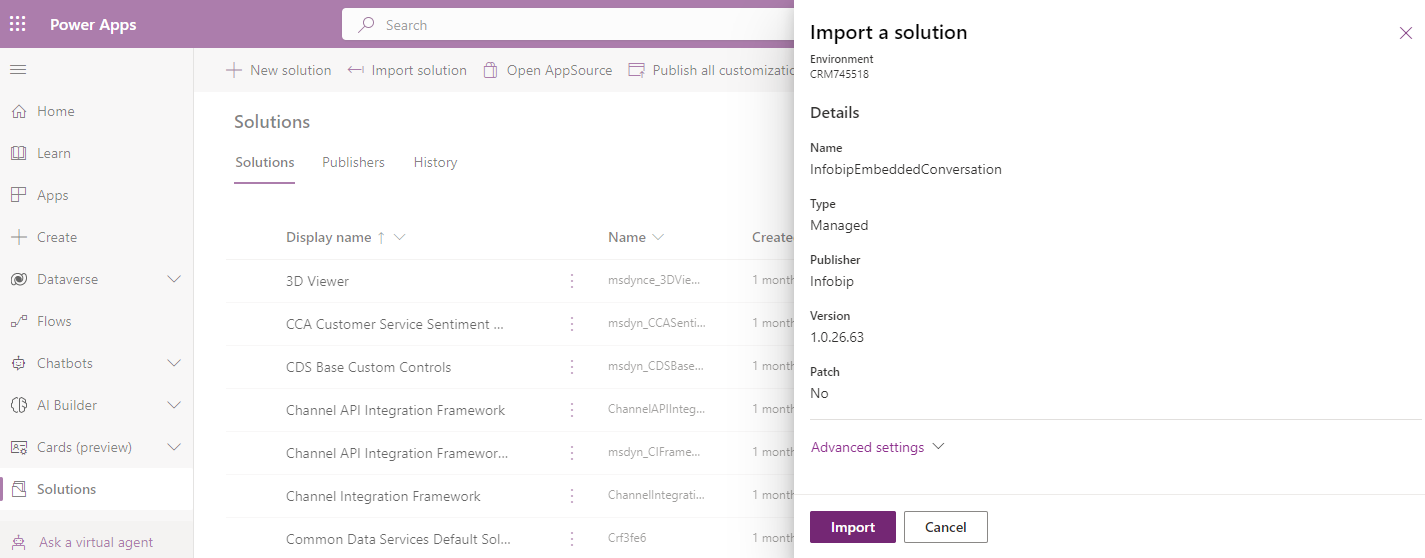Open the Learn page icon
The image size is (1425, 558).
pos(18,153)
